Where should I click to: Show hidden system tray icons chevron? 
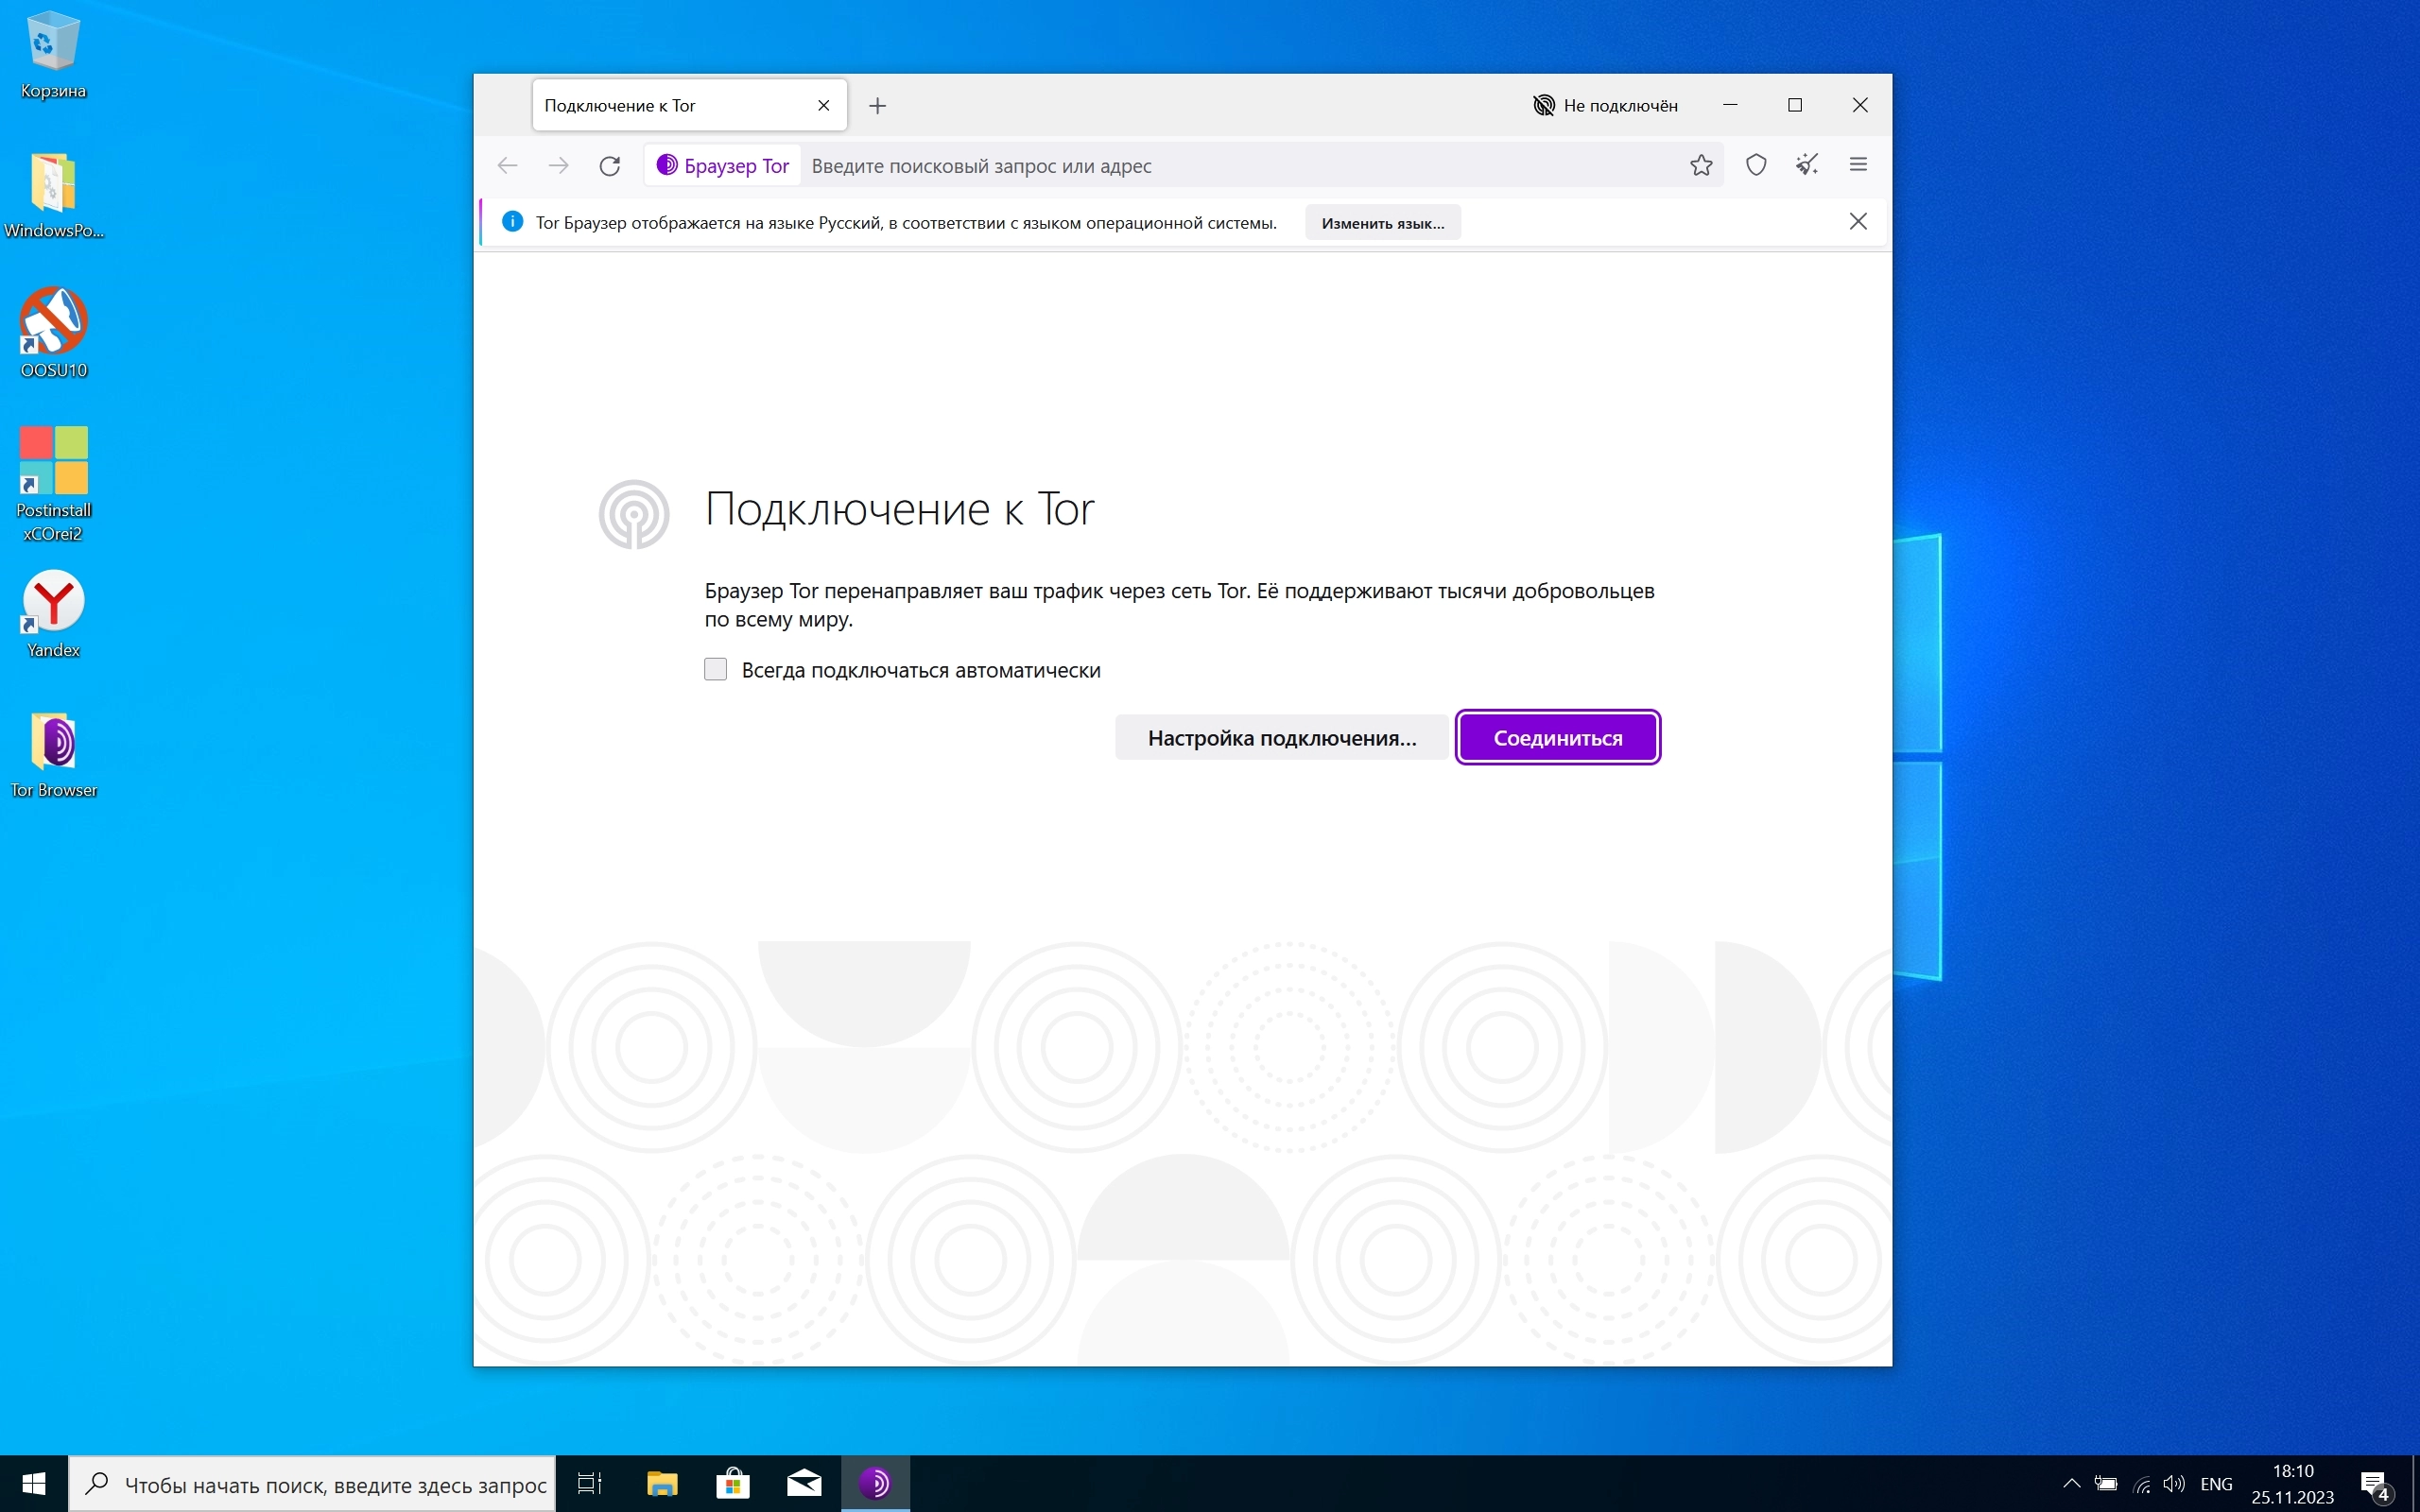click(x=2071, y=1483)
